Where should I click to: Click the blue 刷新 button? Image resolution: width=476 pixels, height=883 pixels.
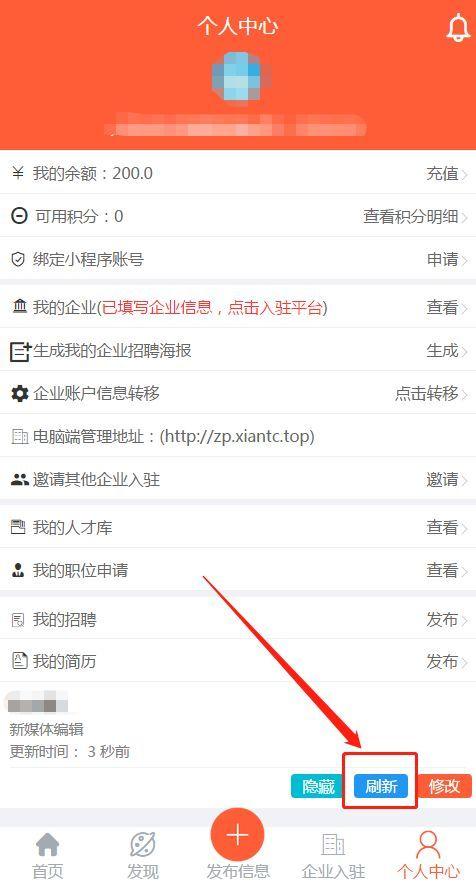(381, 786)
